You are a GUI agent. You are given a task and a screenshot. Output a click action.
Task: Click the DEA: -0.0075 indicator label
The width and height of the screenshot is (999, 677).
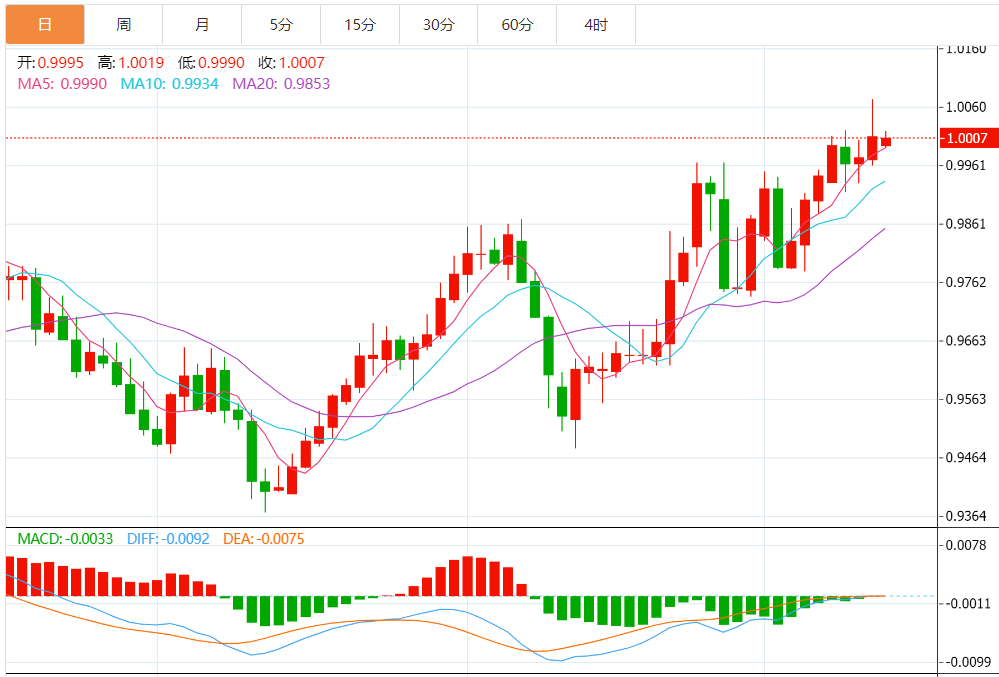264,539
